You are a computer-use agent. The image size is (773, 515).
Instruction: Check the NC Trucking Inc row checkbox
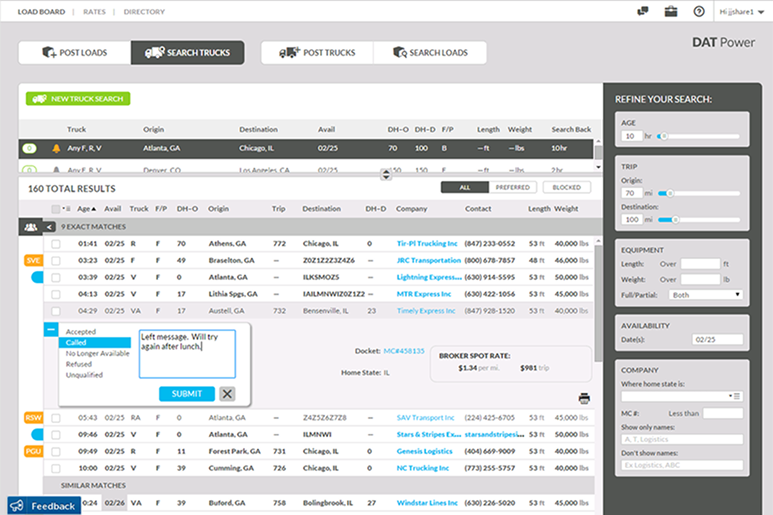coord(56,468)
